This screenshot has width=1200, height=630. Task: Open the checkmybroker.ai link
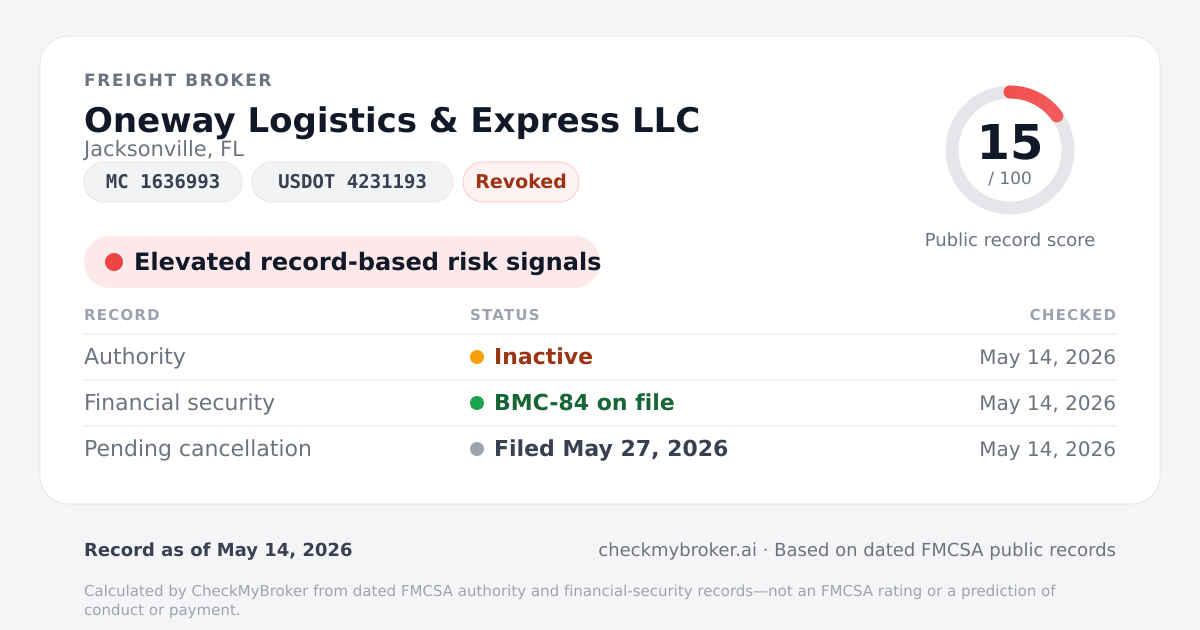point(677,550)
